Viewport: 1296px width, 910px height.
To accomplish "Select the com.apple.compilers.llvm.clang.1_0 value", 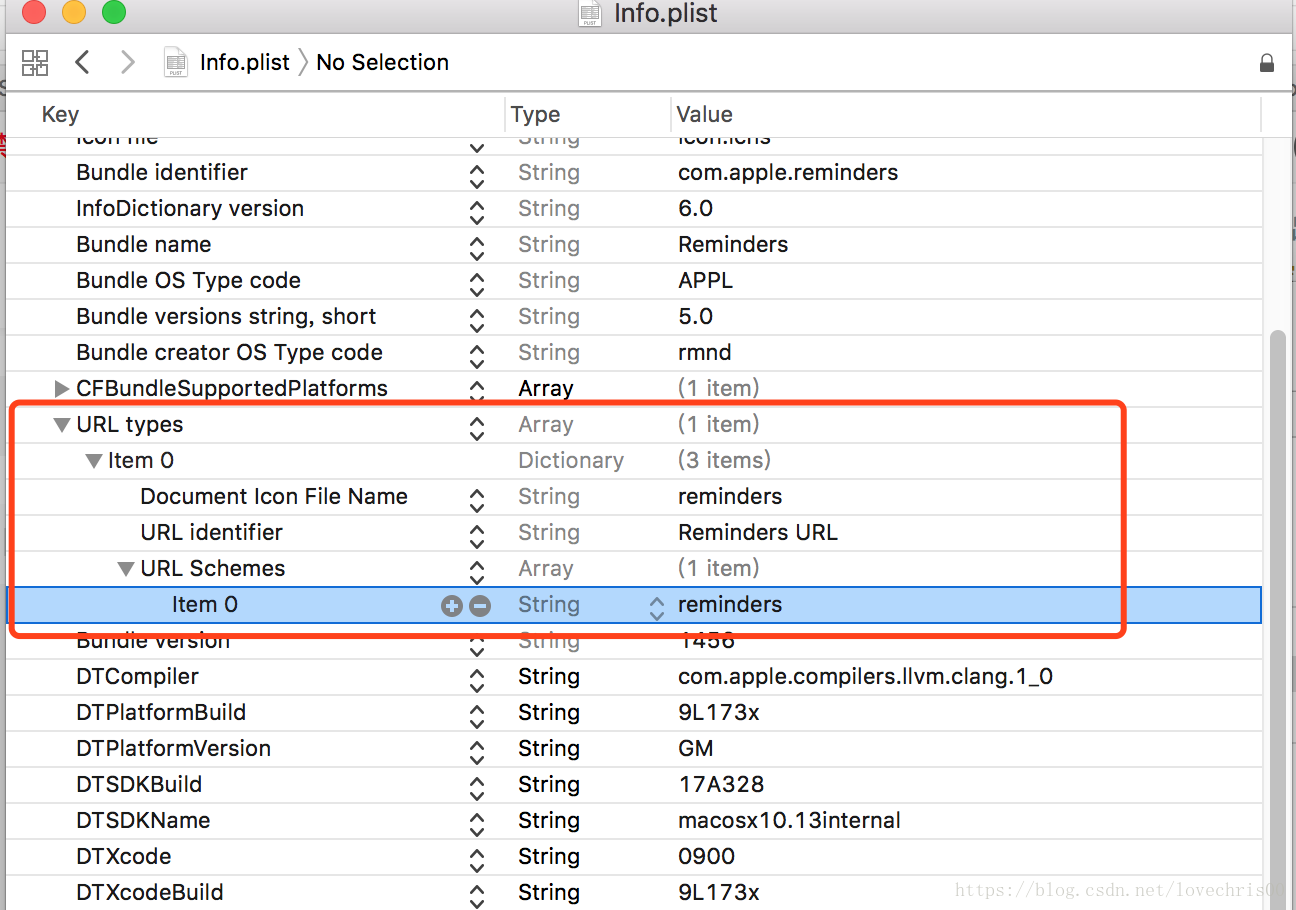I will click(865, 676).
